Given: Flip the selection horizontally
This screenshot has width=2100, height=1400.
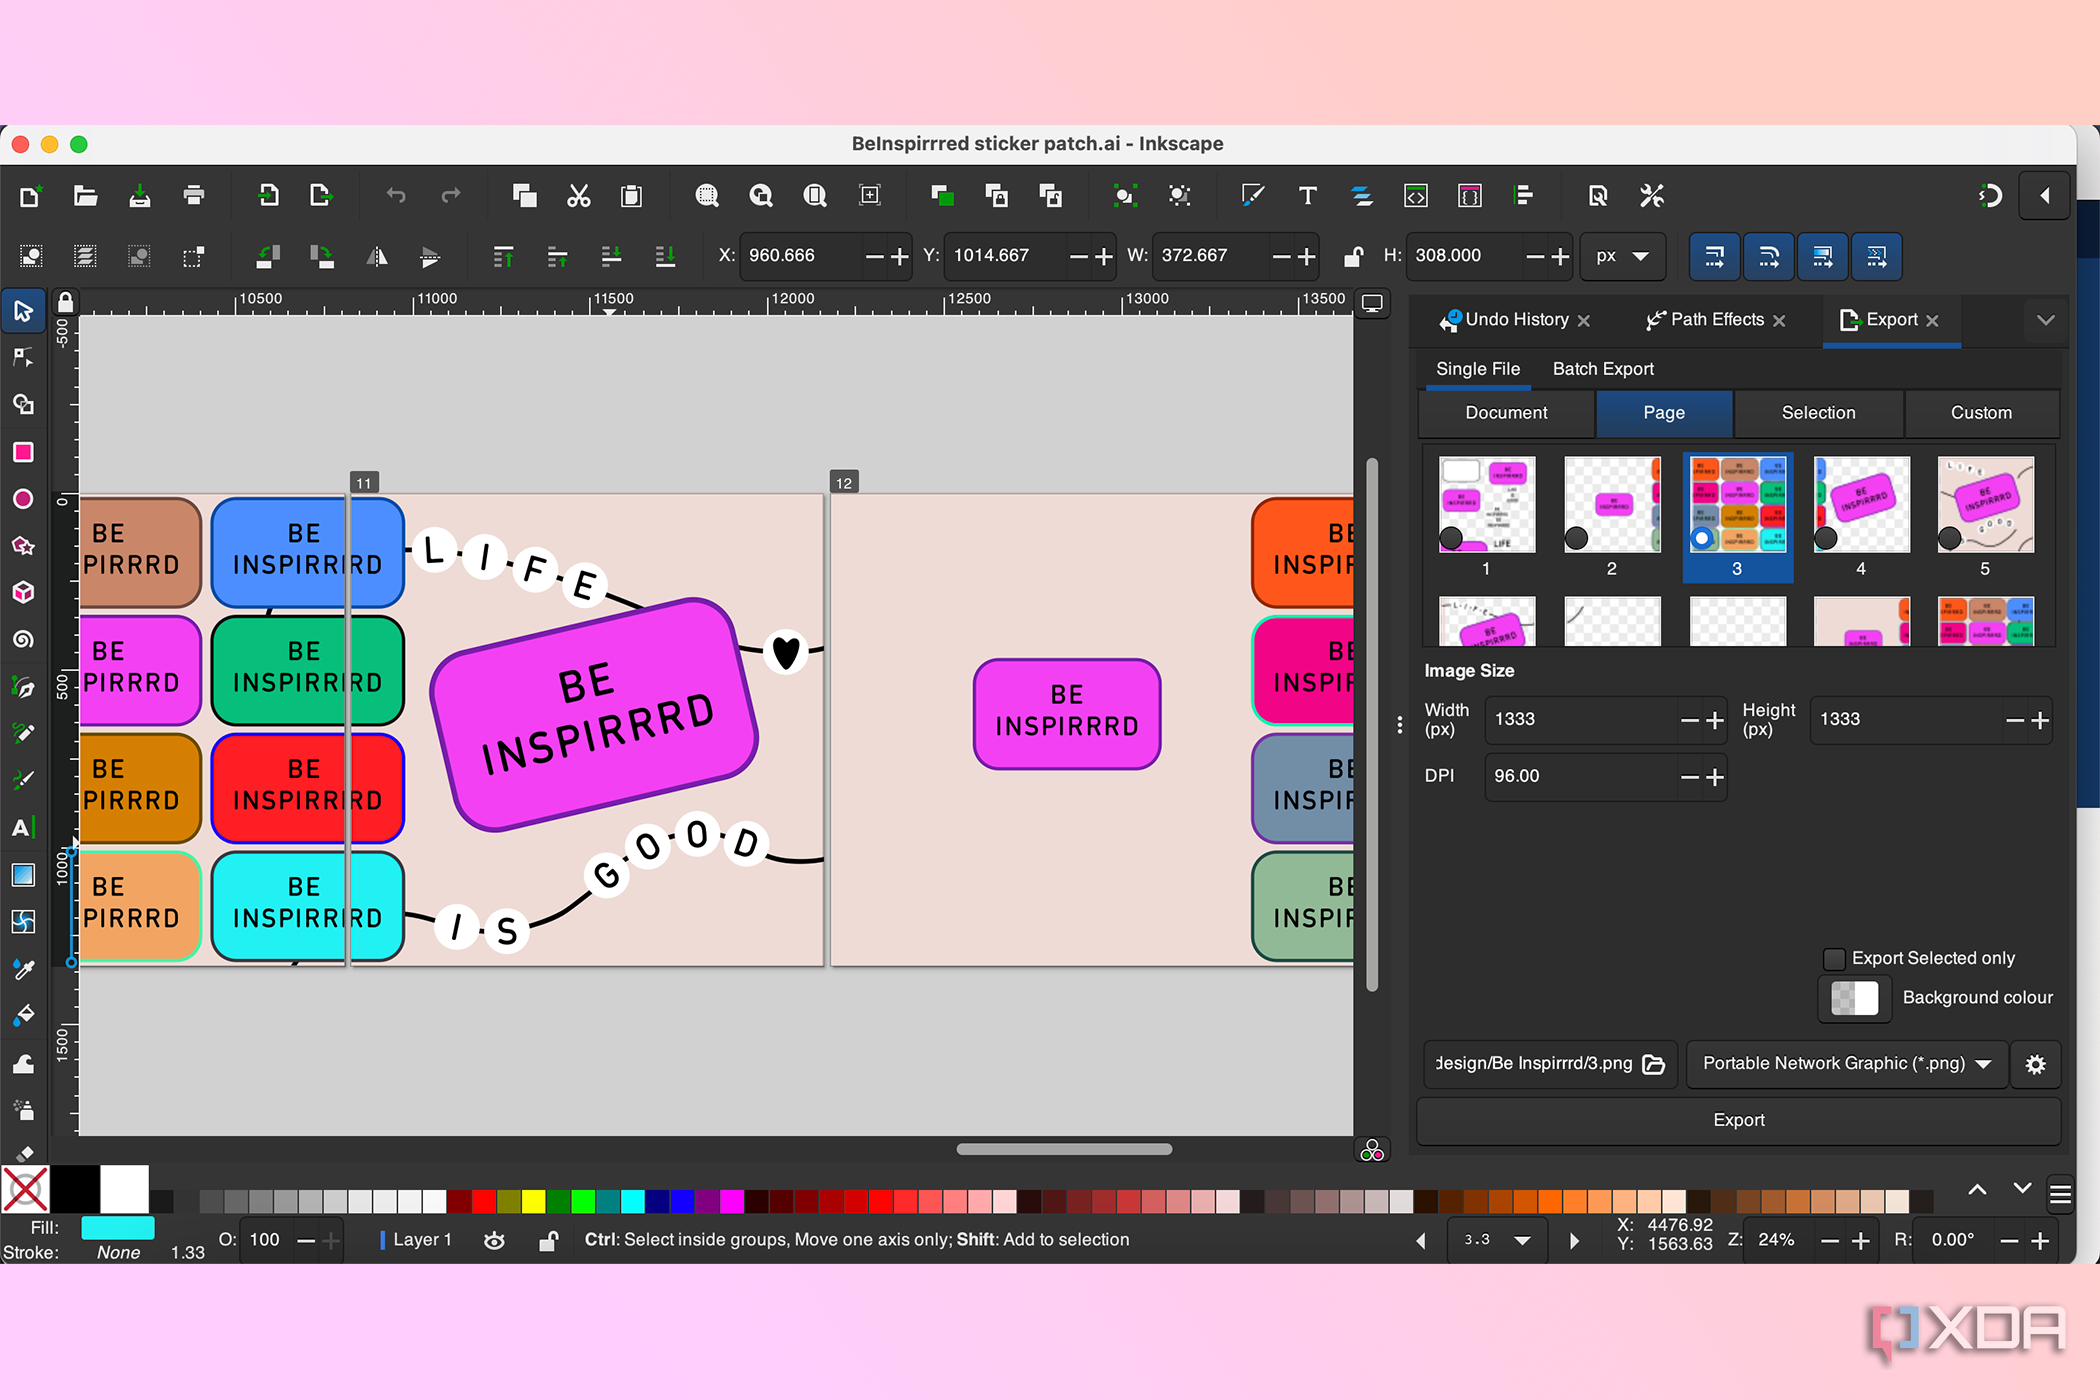Looking at the screenshot, I should (x=377, y=257).
